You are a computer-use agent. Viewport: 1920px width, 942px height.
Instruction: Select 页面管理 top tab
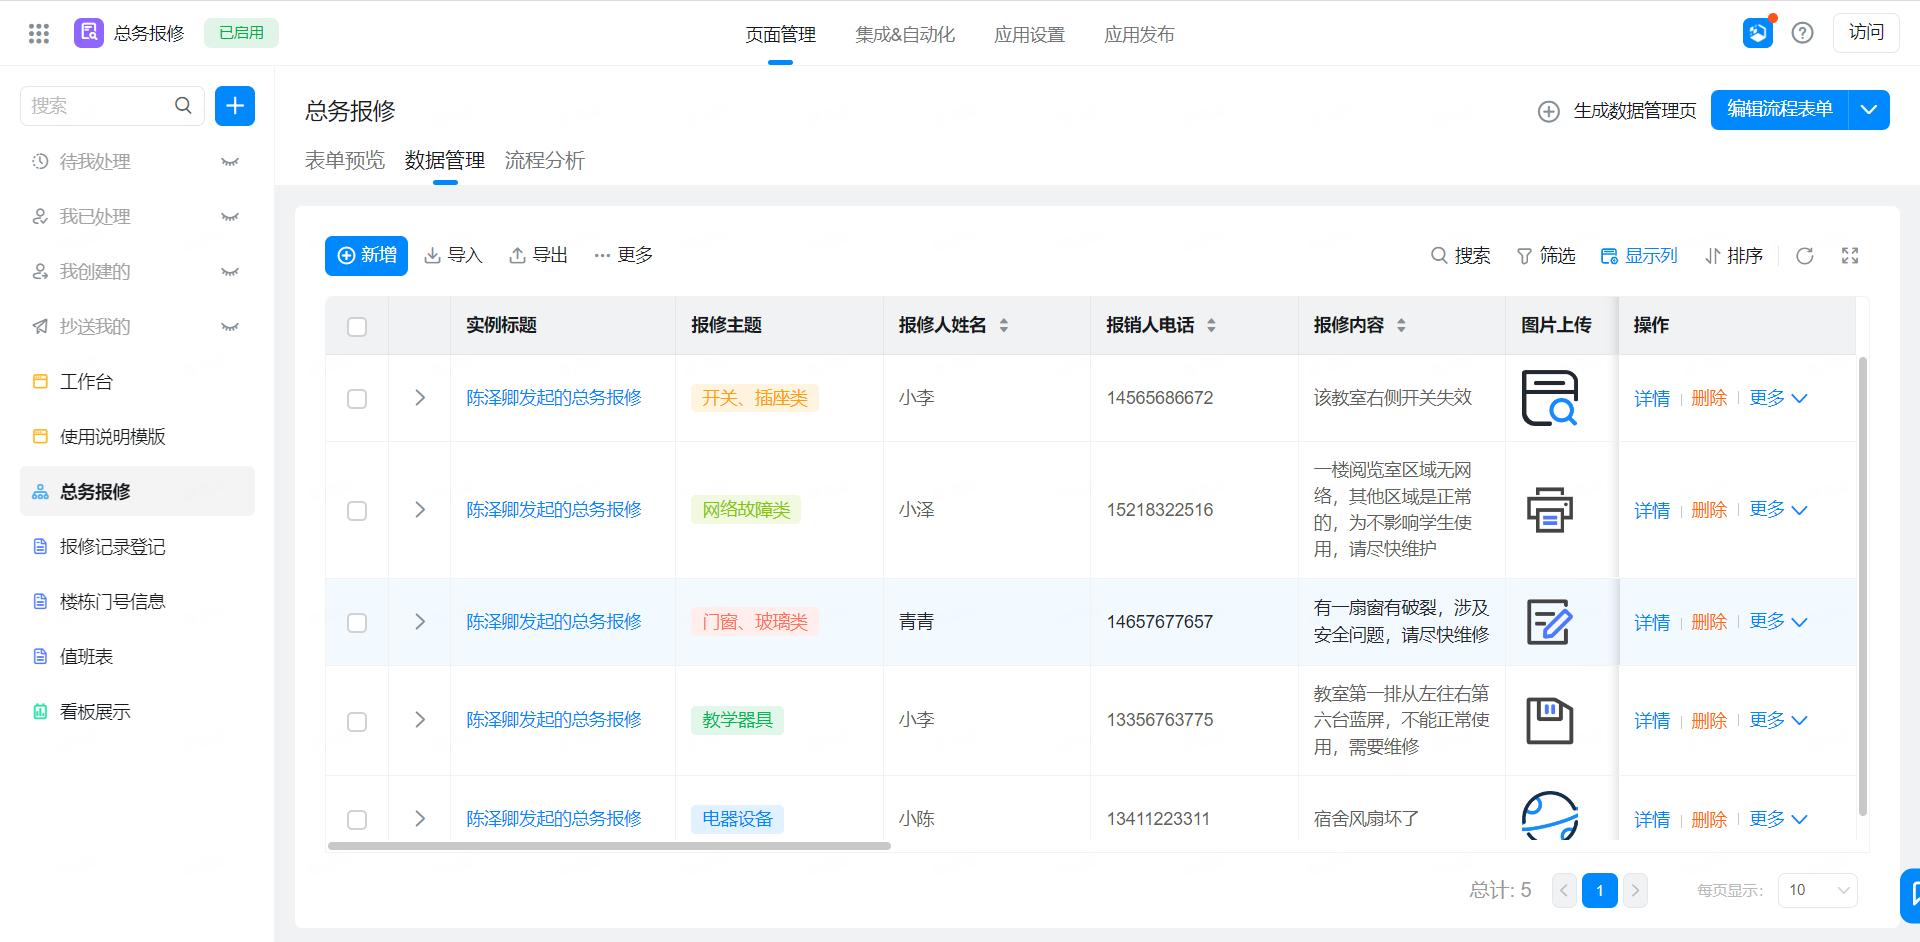[781, 34]
